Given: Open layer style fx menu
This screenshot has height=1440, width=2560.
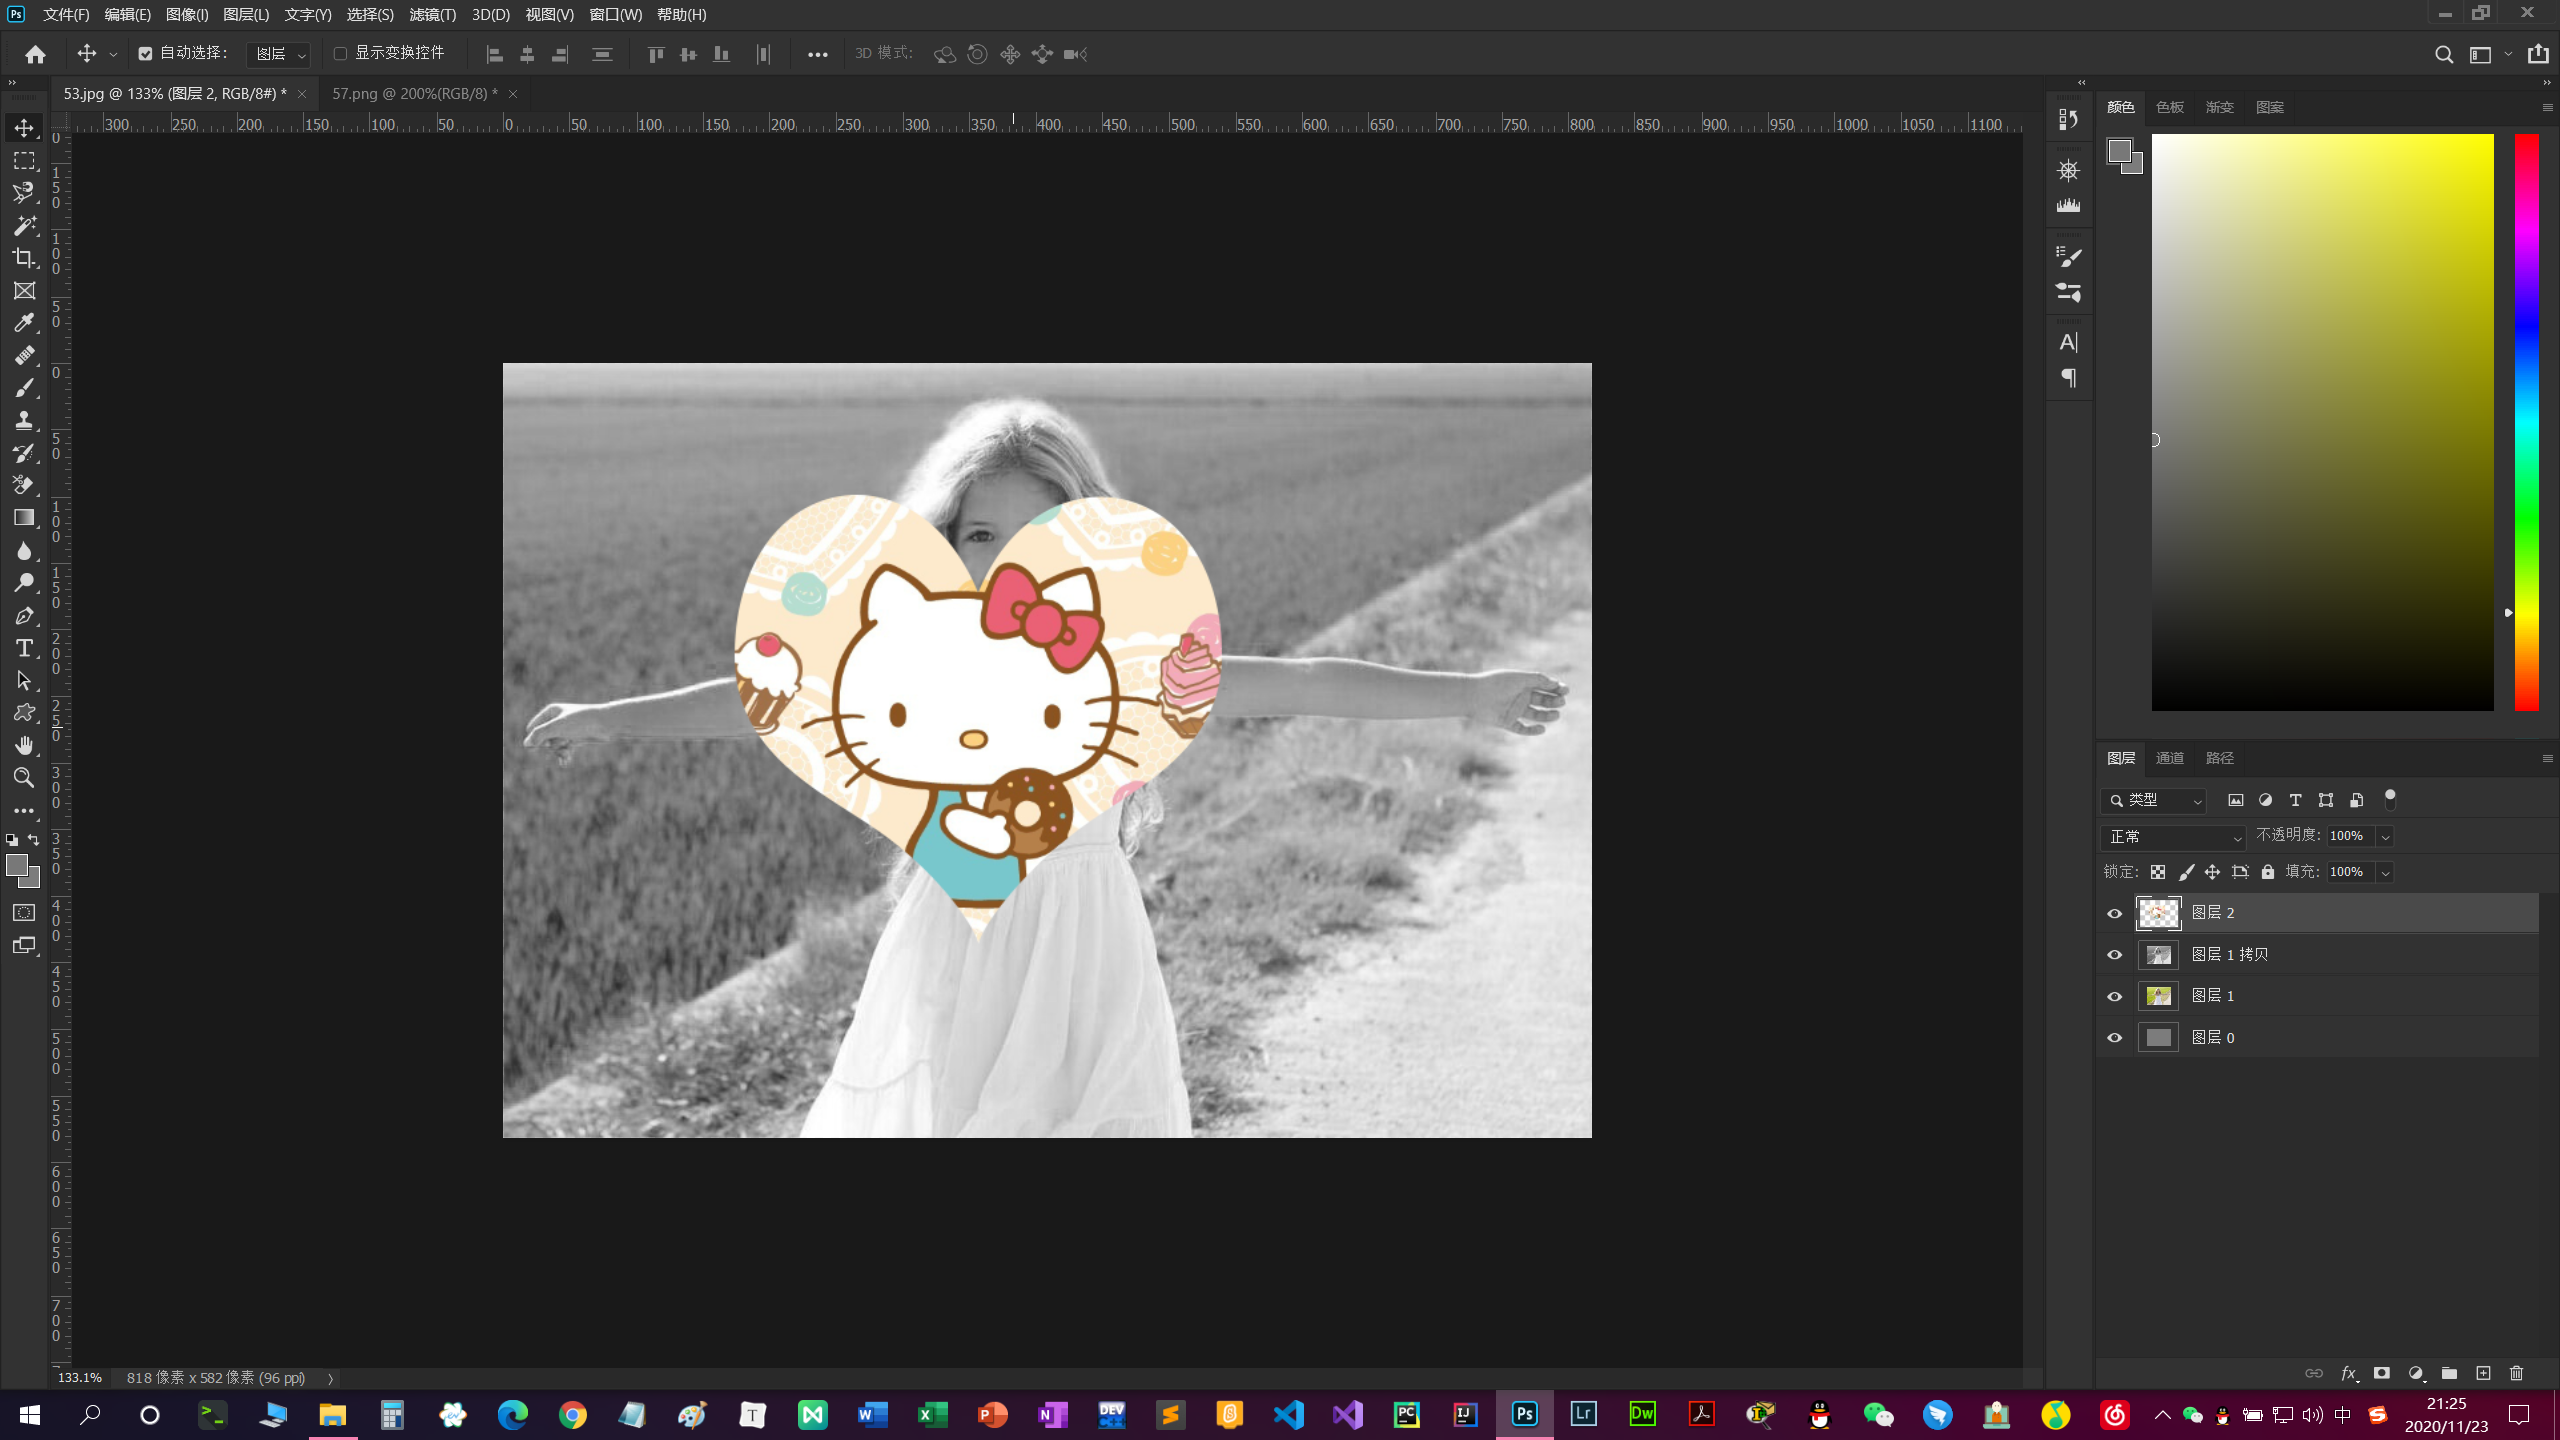Looking at the screenshot, I should coord(2349,1374).
